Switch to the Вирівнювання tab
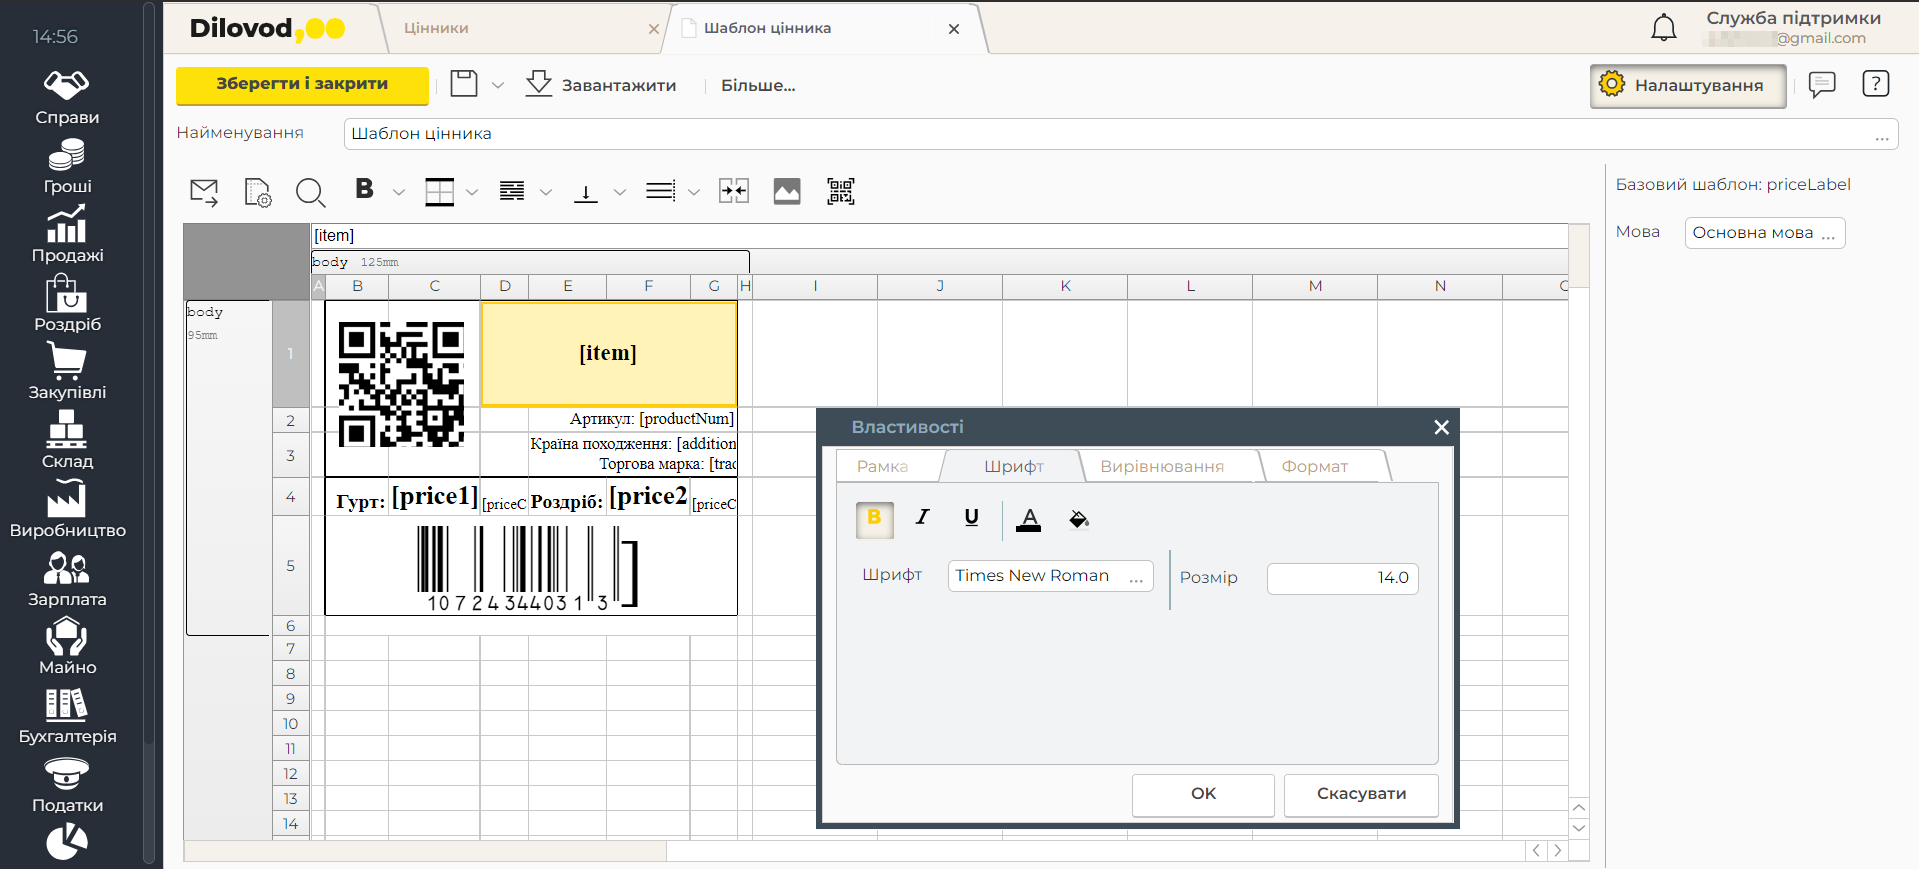The image size is (1919, 869). (1161, 466)
